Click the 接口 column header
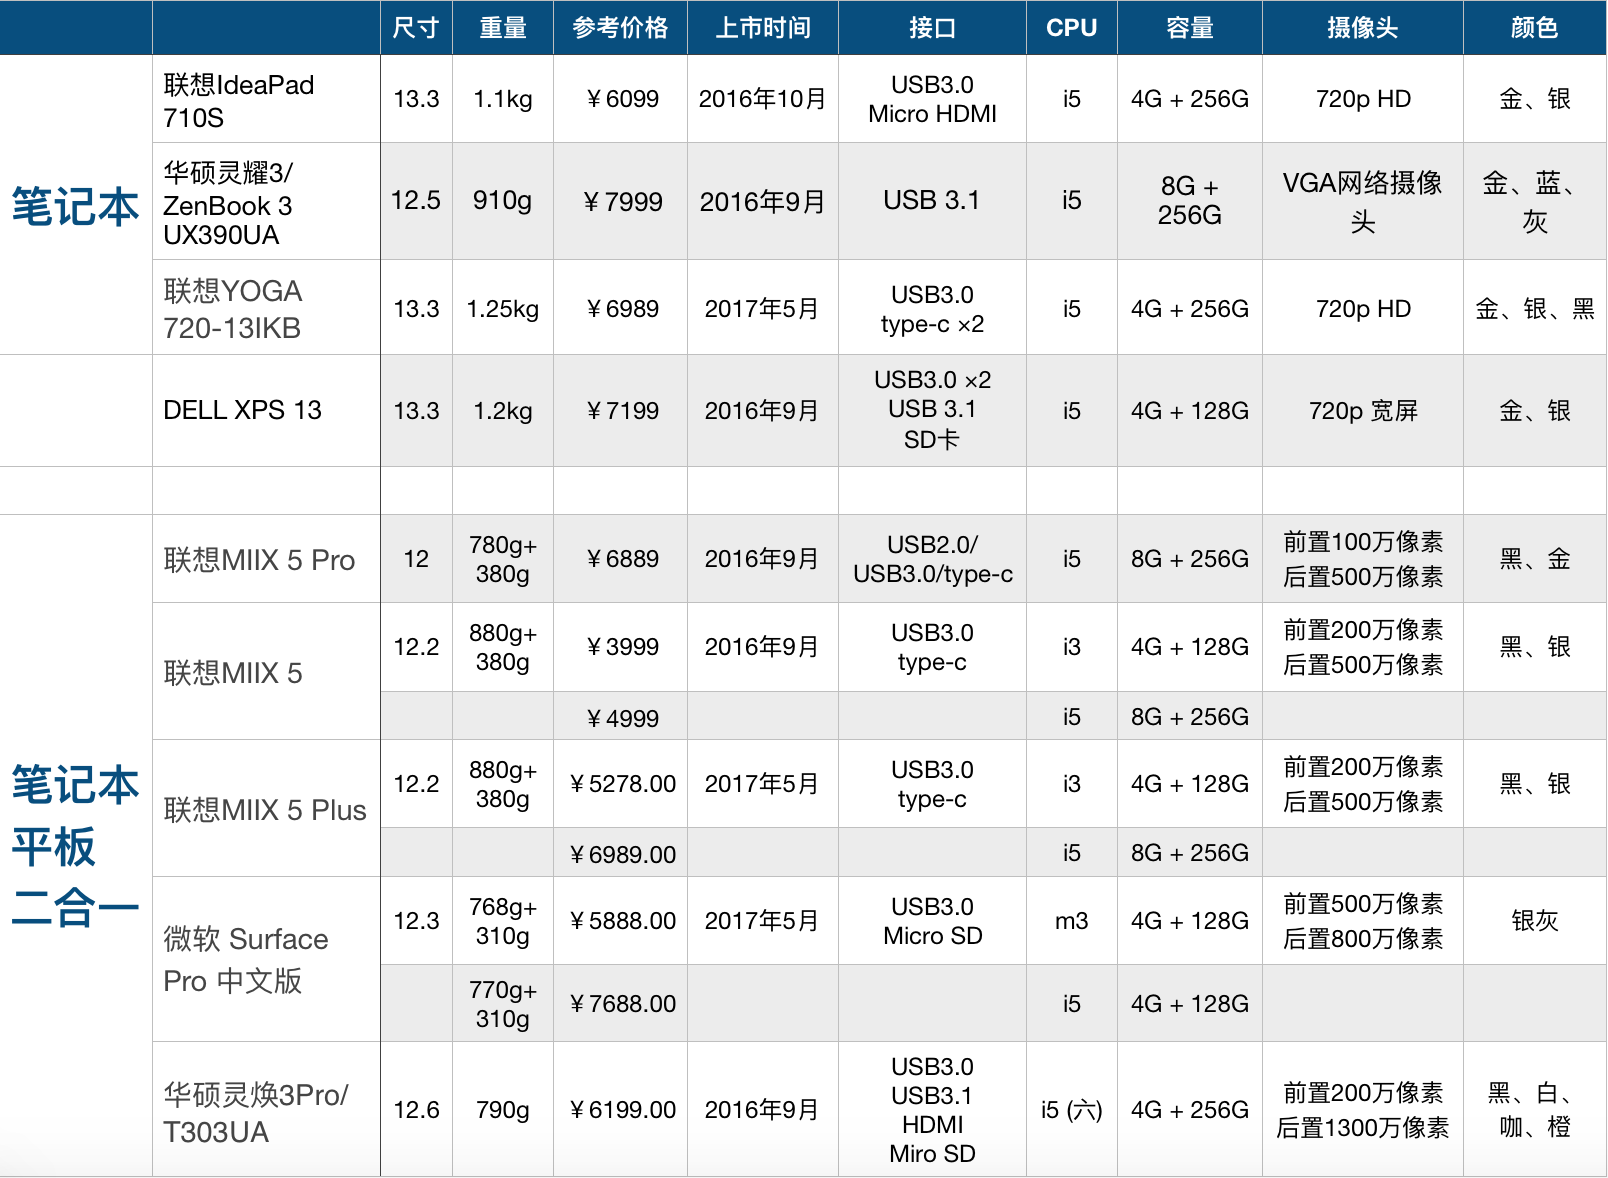 932,28
